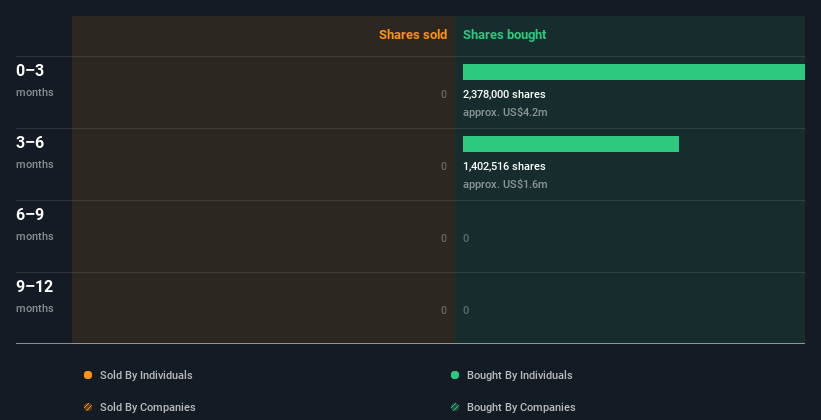
Task: Select the Shares bought column header
Action: coord(504,35)
